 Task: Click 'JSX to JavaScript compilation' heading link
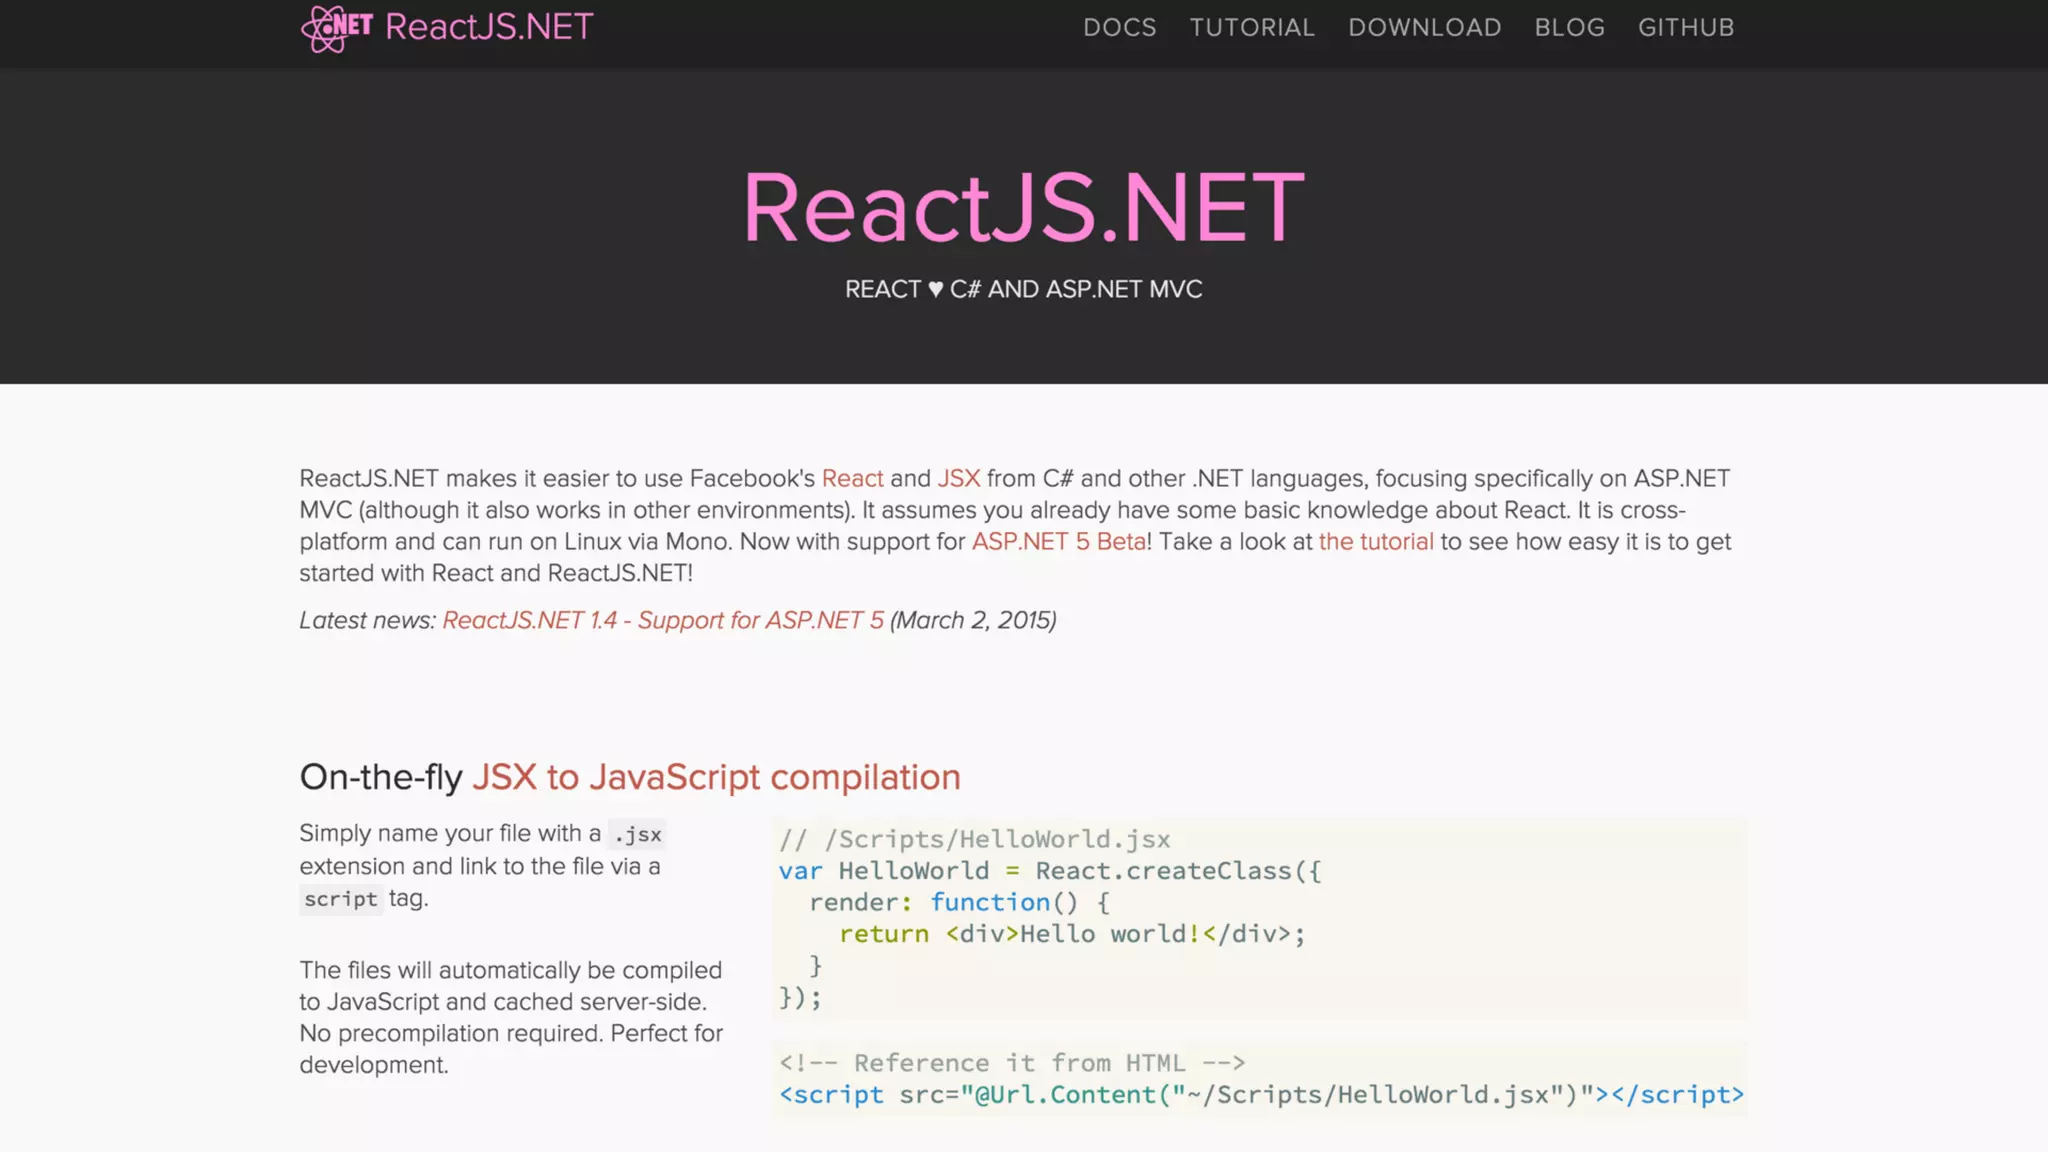(716, 777)
